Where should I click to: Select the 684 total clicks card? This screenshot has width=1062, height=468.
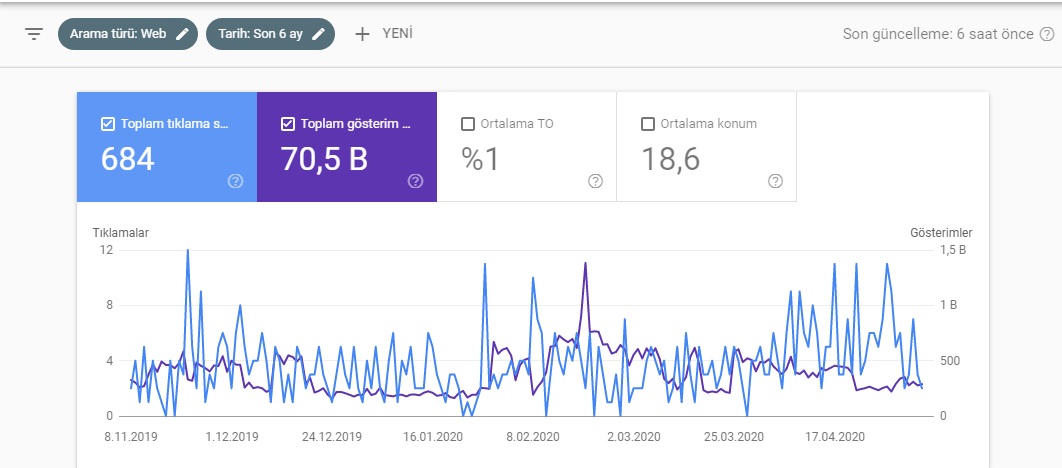click(167, 147)
